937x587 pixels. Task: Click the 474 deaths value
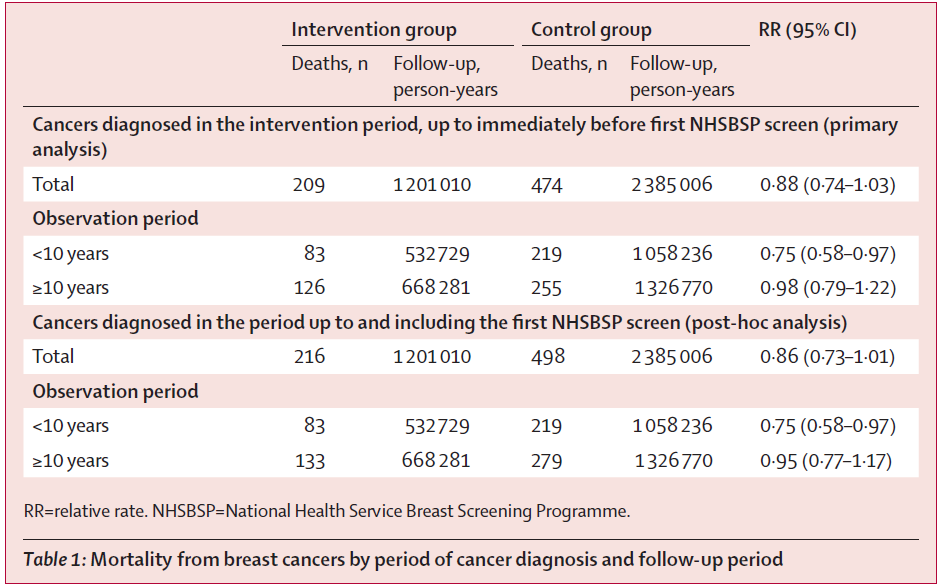547,185
